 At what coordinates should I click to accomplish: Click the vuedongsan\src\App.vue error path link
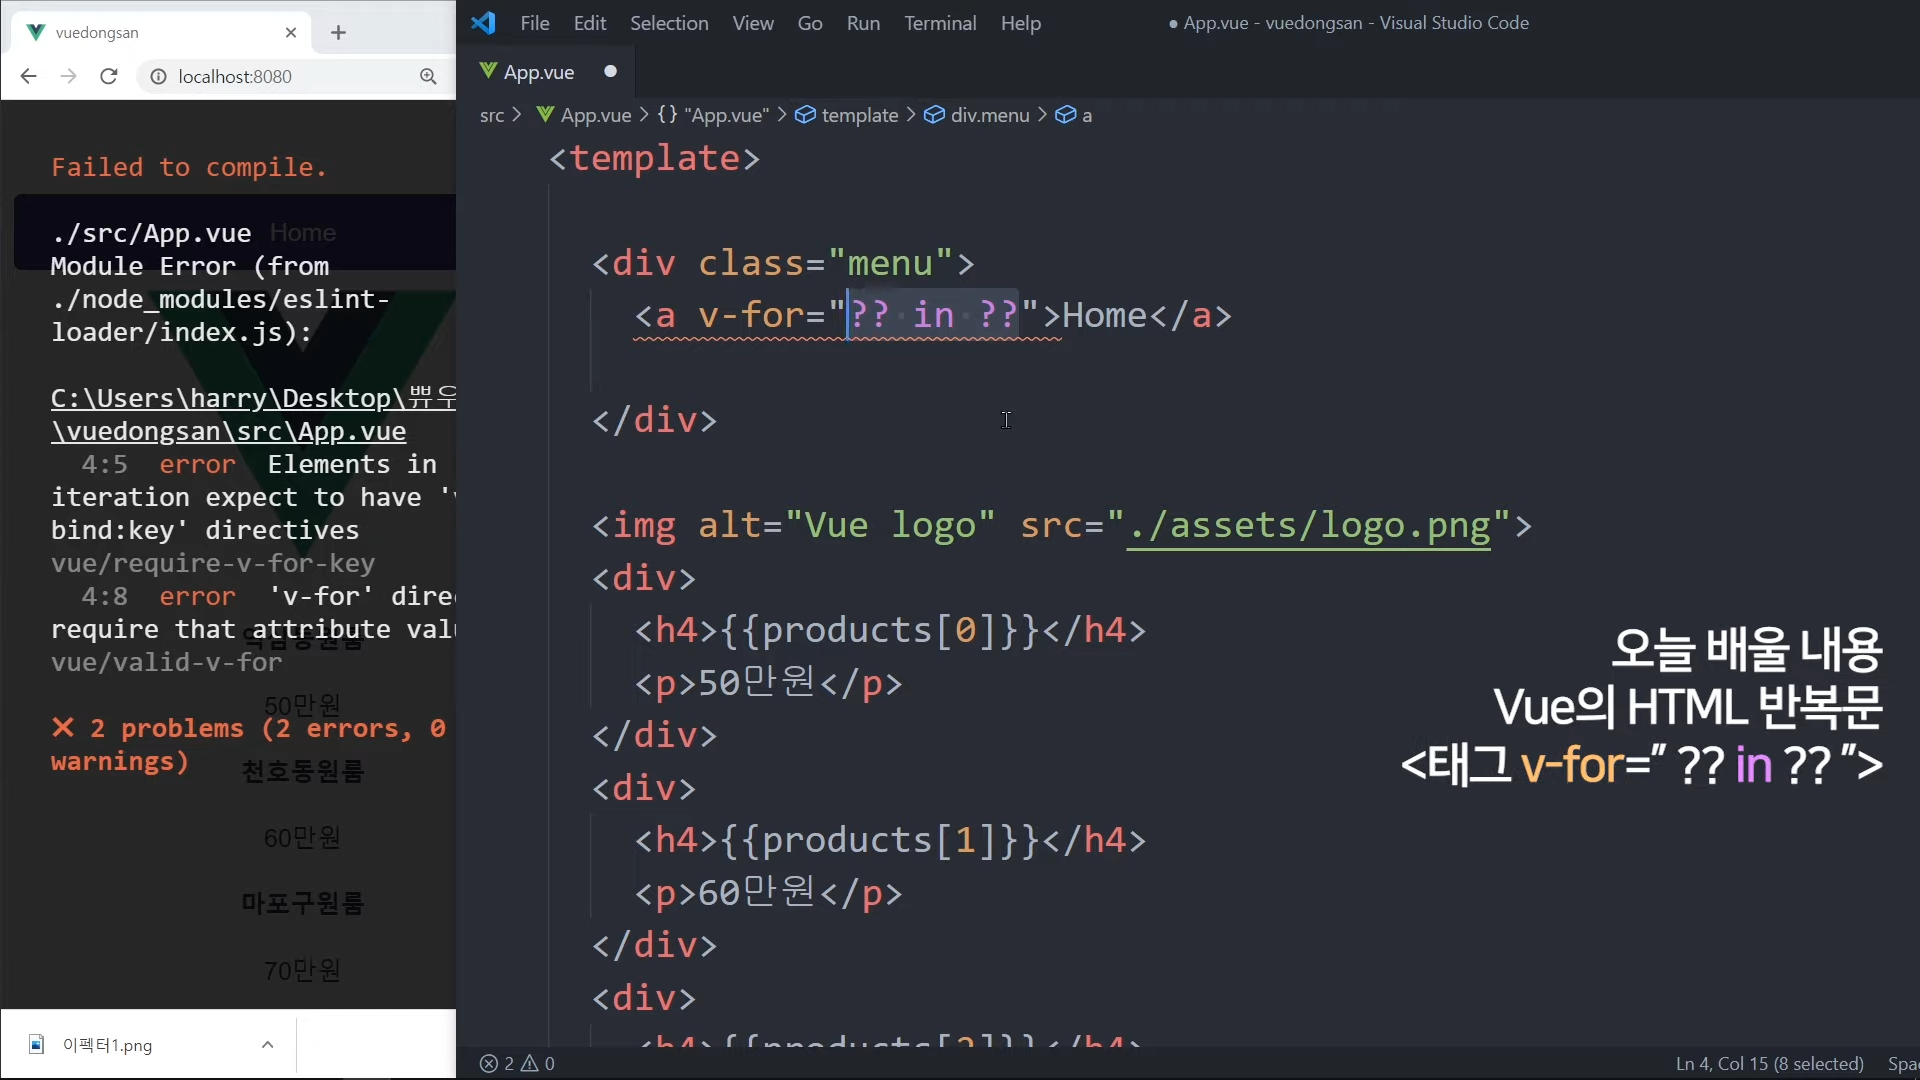229,431
